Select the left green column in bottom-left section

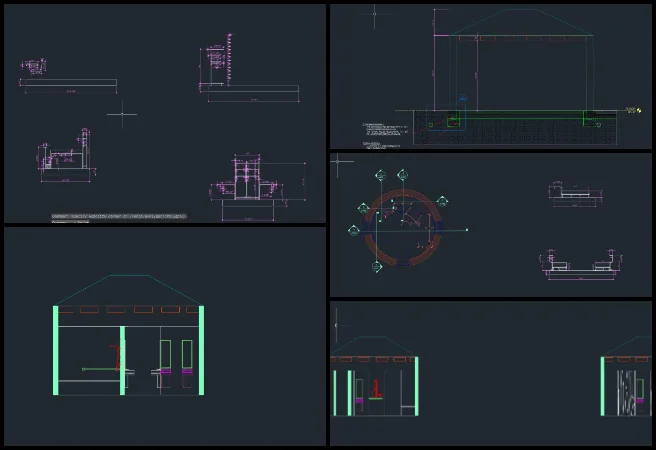click(x=56, y=350)
